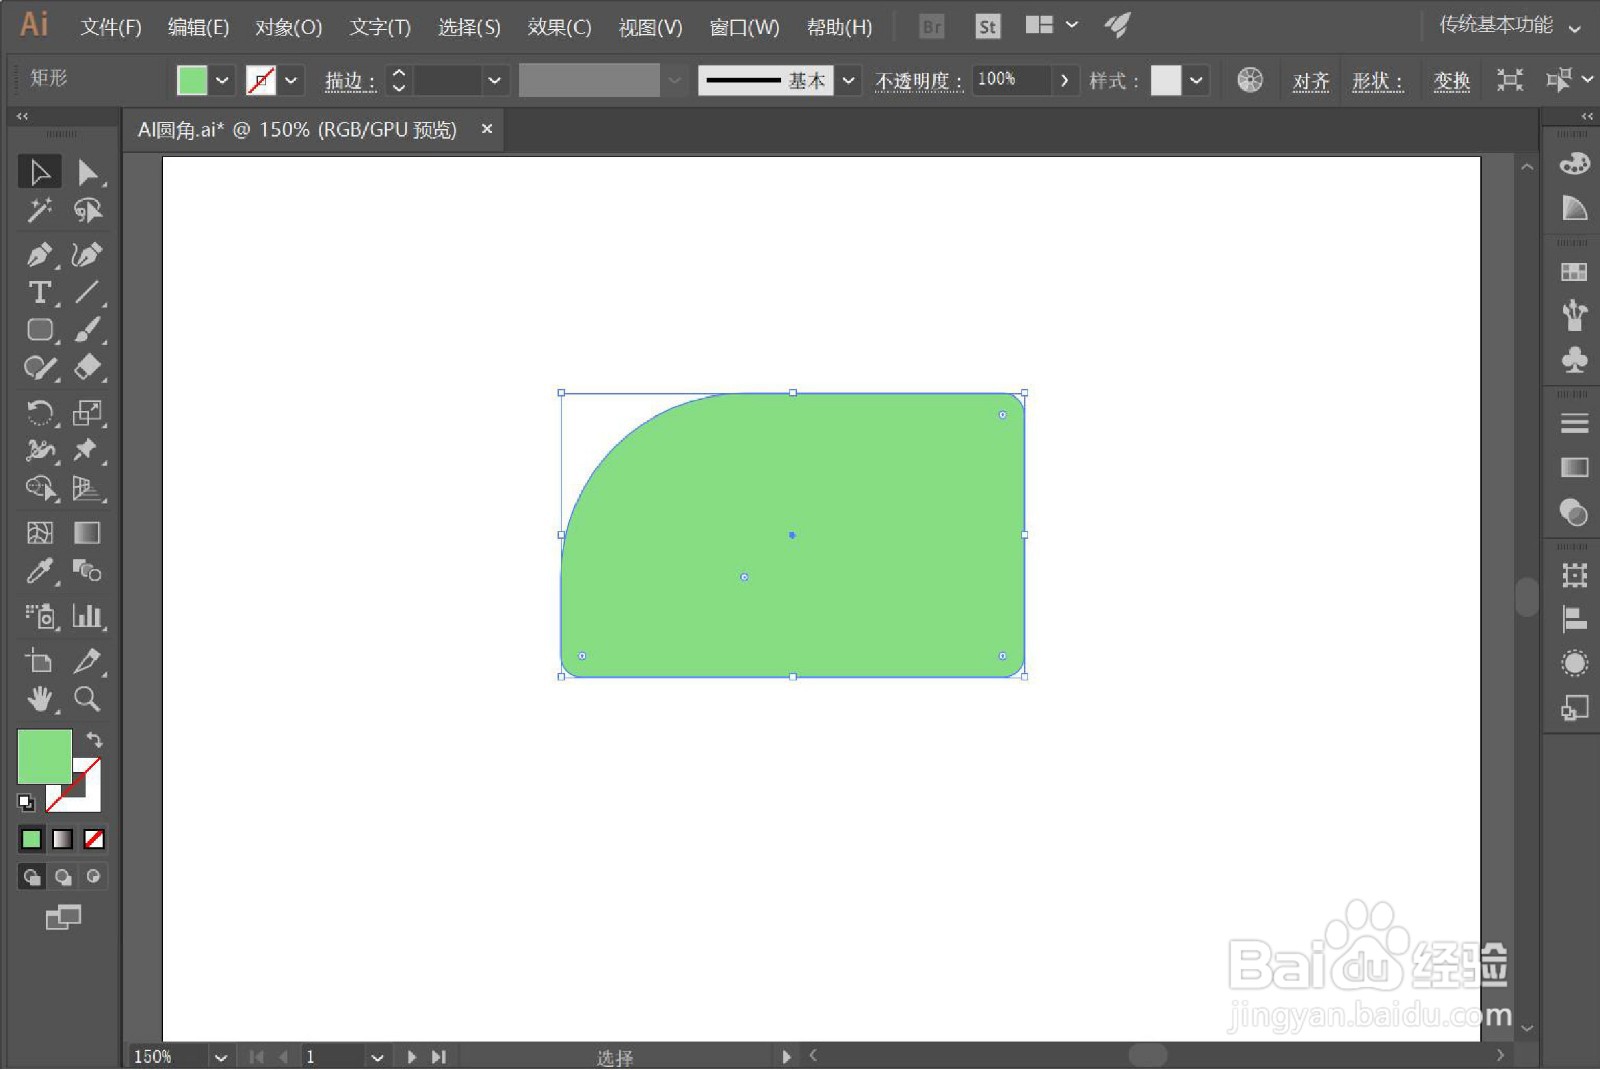This screenshot has width=1600, height=1070.
Task: Open the Stroke panel
Action: pyautogui.click(x=1574, y=423)
